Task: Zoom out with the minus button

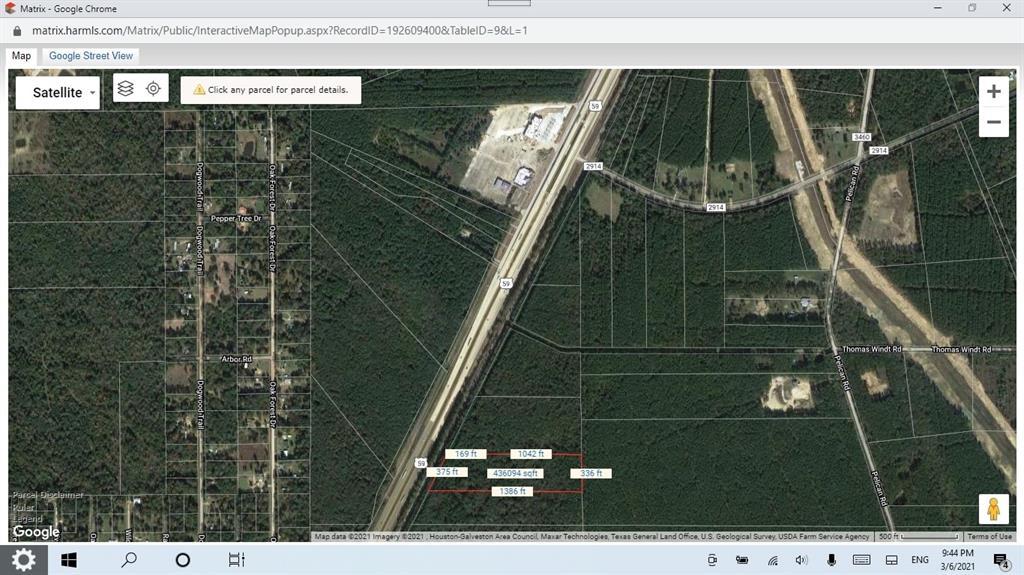Action: pyautogui.click(x=993, y=122)
